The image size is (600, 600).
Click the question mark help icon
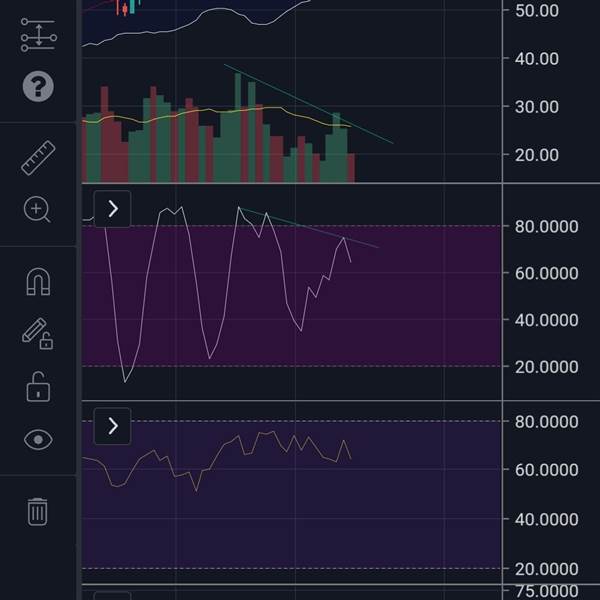pyautogui.click(x=38, y=86)
